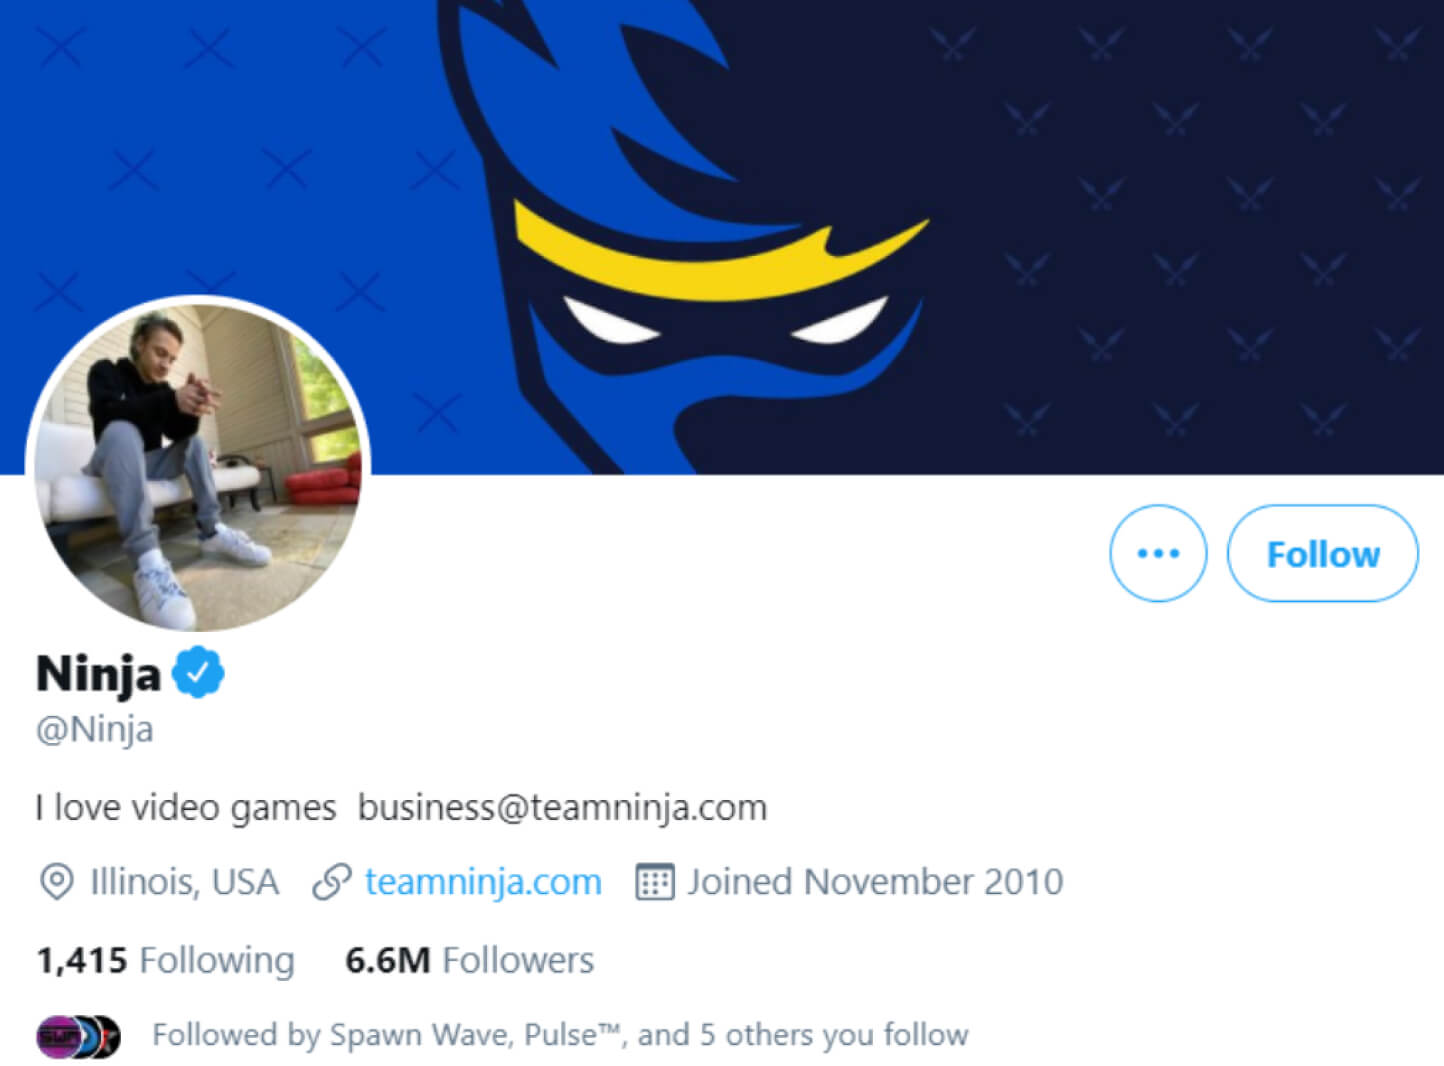This screenshot has height=1066, width=1444.
Task: Click the "I love video games" bio text
Action: pos(186,807)
